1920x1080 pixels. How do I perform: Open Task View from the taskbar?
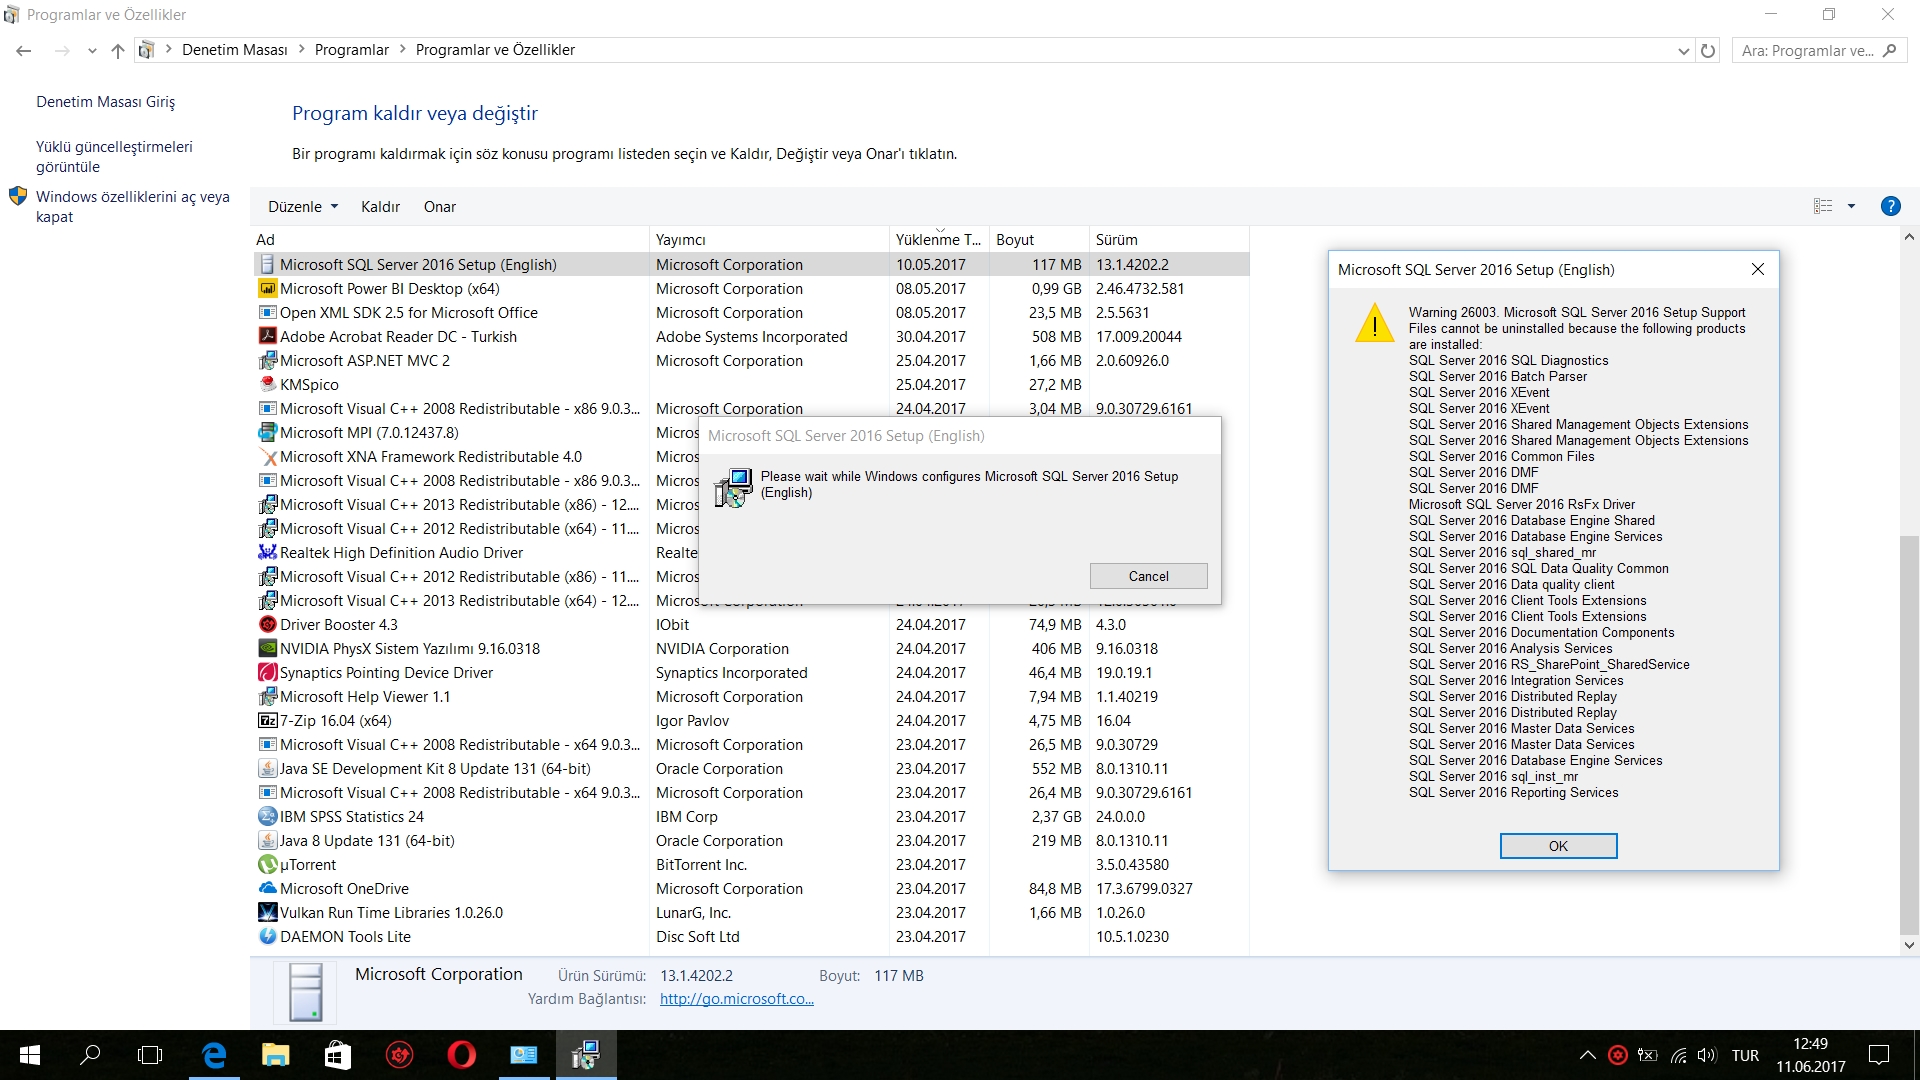(x=150, y=1055)
